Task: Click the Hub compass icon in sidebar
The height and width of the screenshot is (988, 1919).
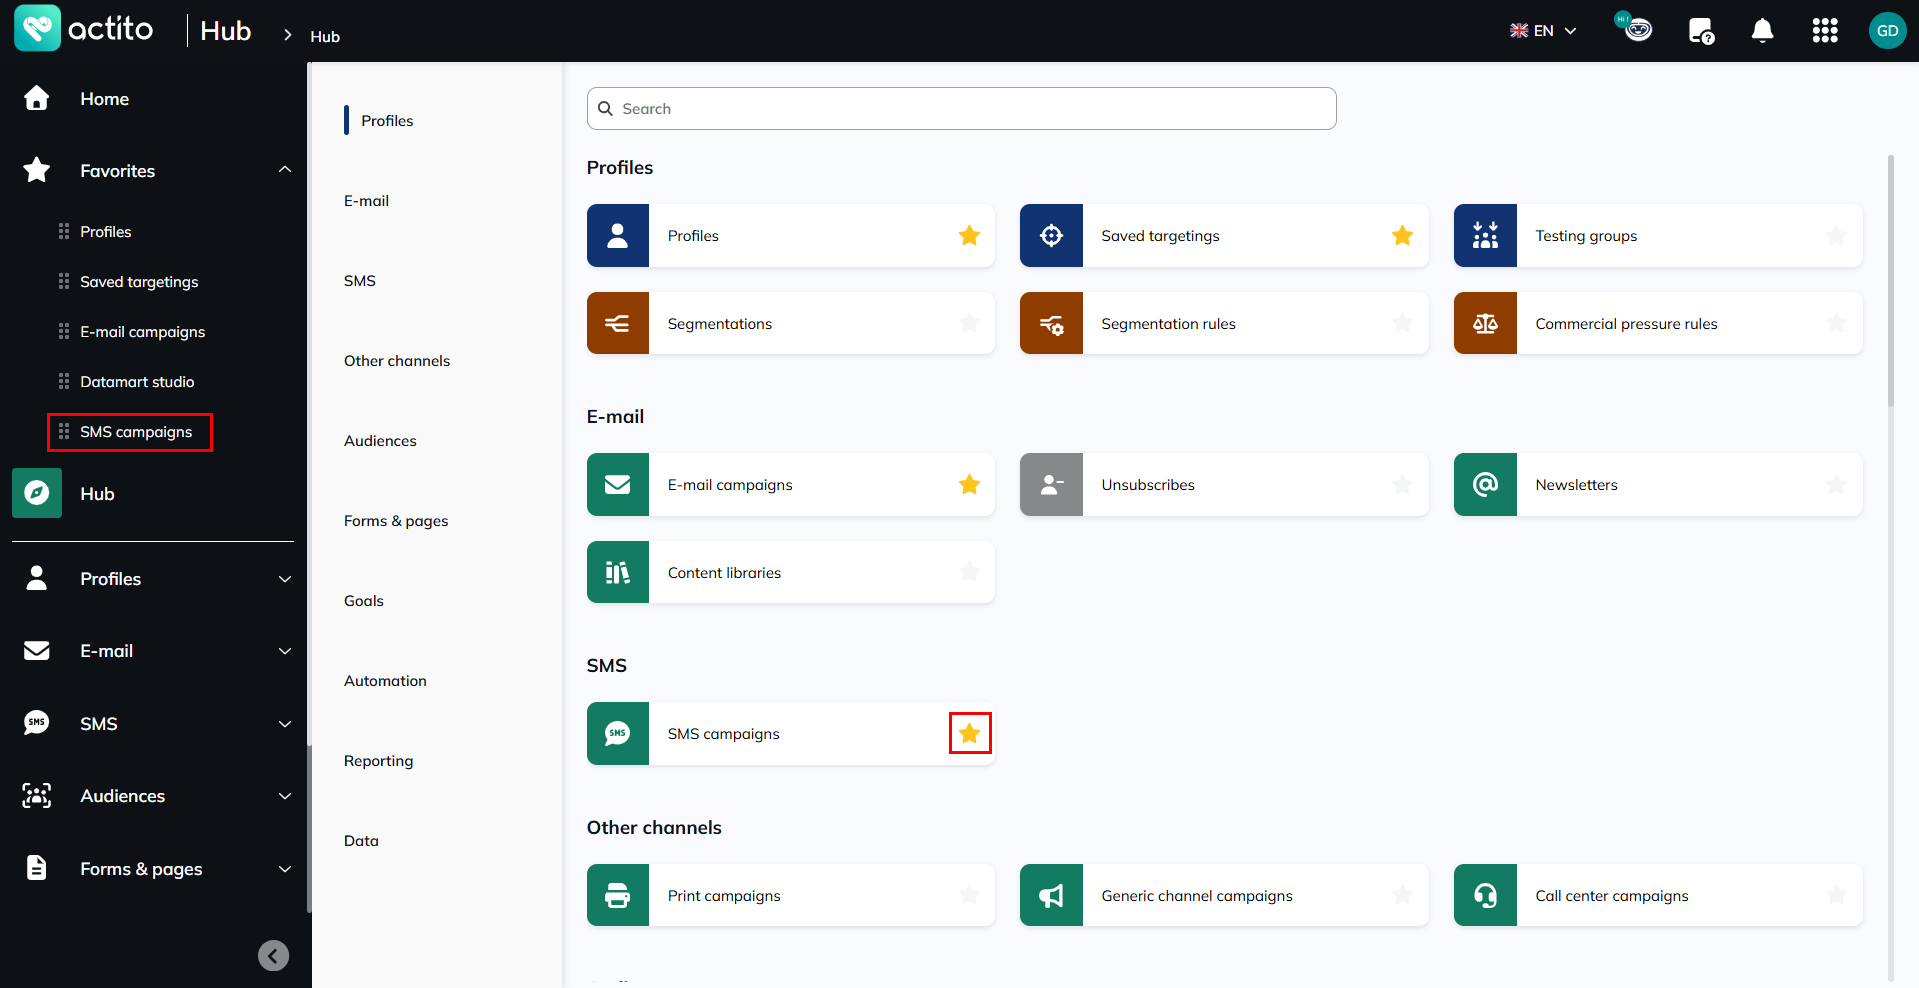Action: pyautogui.click(x=37, y=493)
